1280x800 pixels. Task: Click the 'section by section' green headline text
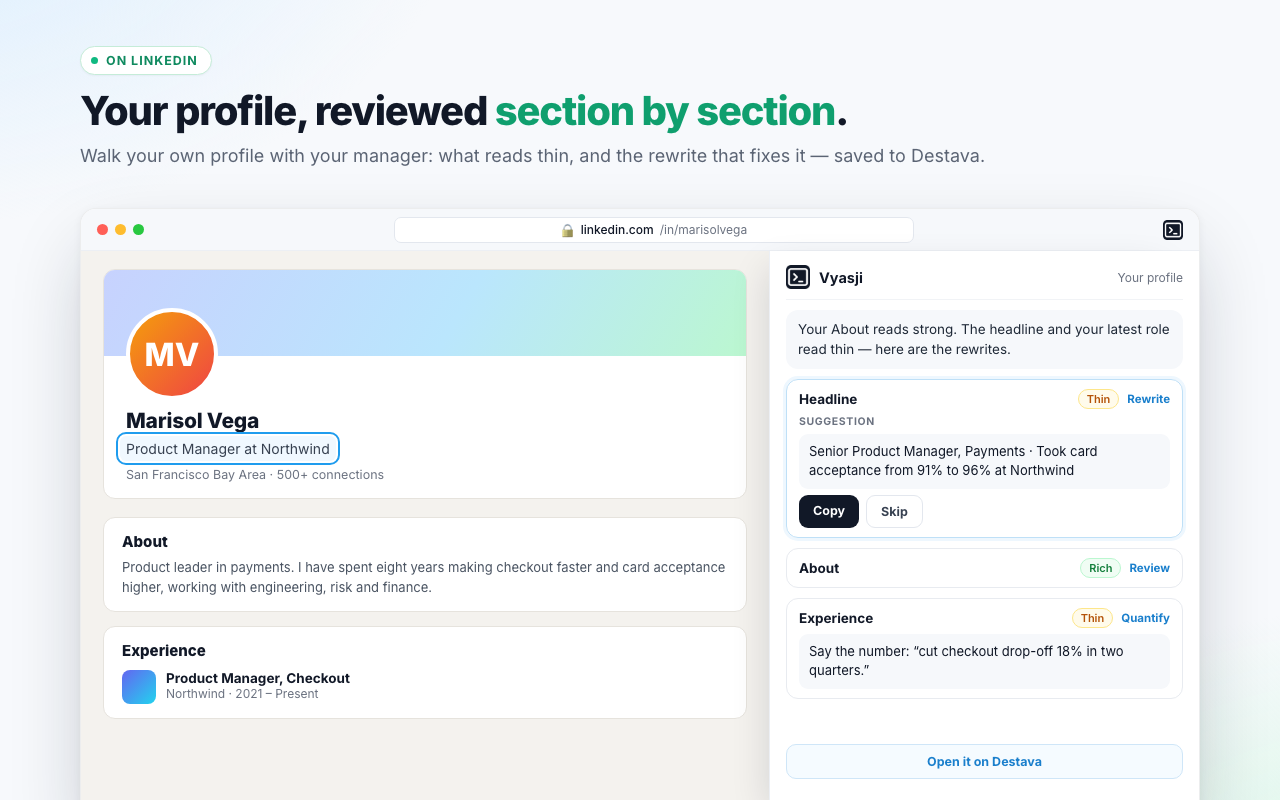pos(665,111)
